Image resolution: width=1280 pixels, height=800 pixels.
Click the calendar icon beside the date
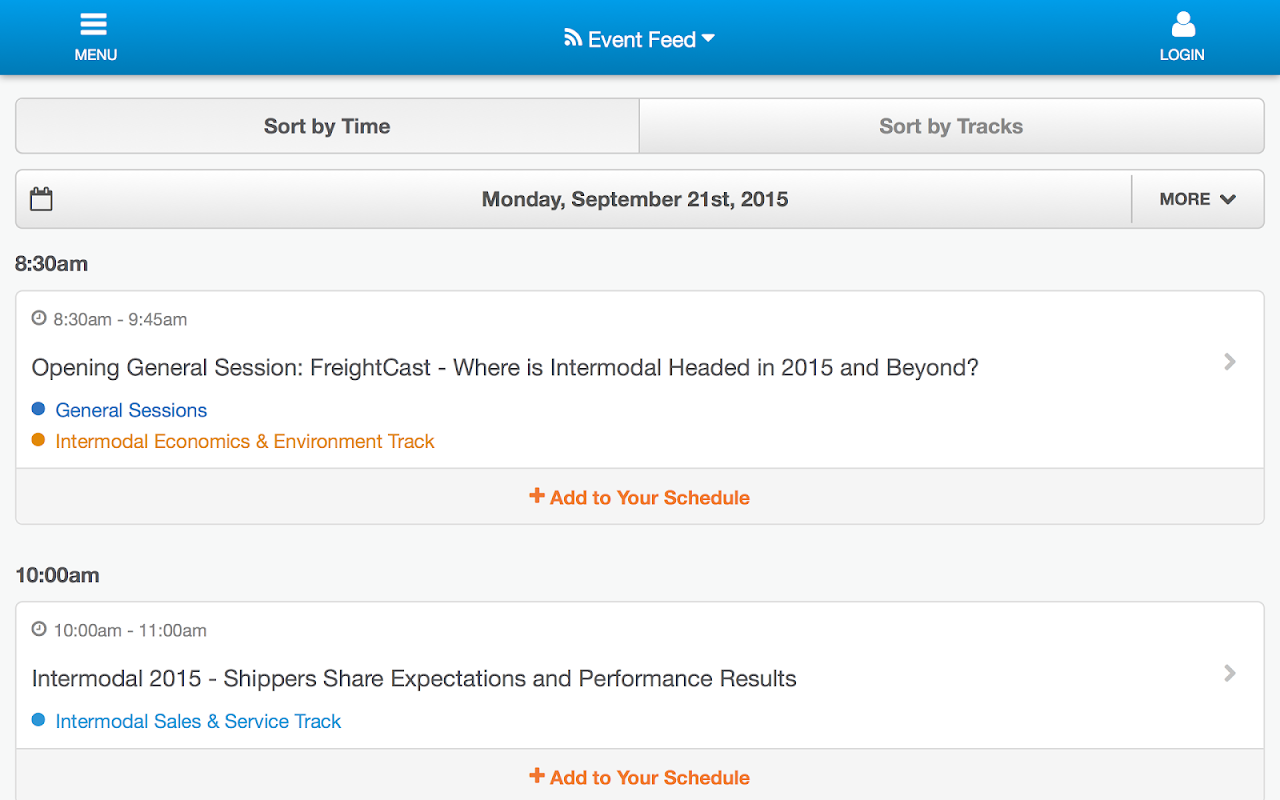click(x=41, y=199)
